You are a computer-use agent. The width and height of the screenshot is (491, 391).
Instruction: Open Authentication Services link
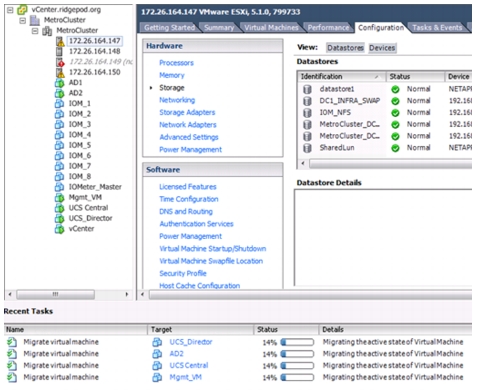click(196, 224)
